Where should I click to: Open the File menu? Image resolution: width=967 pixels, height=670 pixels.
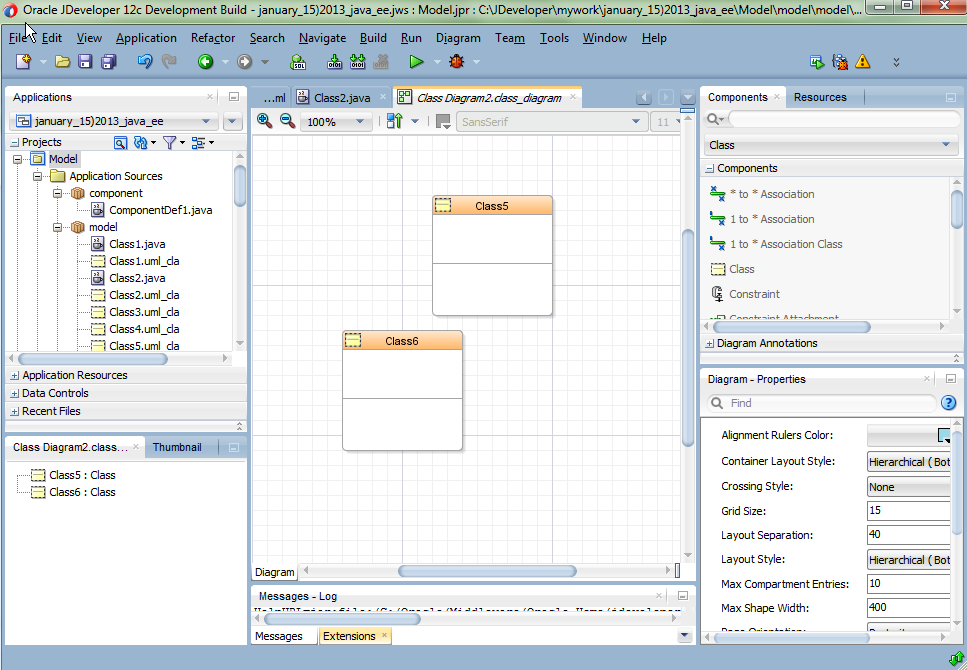pyautogui.click(x=17, y=38)
